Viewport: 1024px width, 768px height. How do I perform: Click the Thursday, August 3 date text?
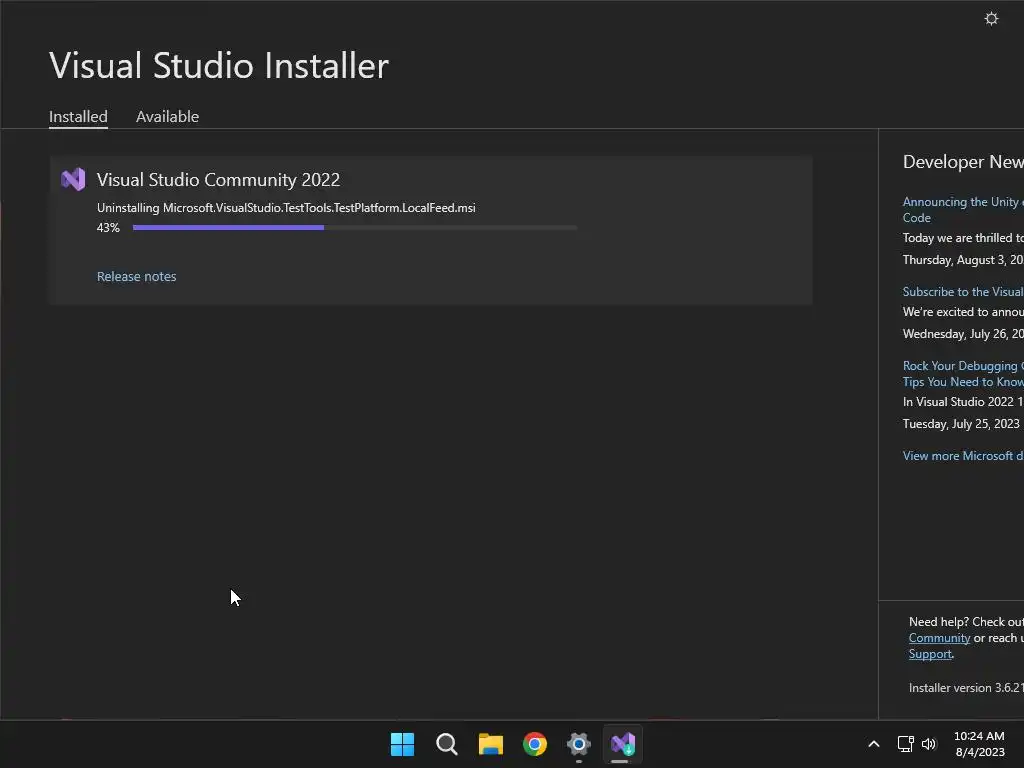click(963, 260)
